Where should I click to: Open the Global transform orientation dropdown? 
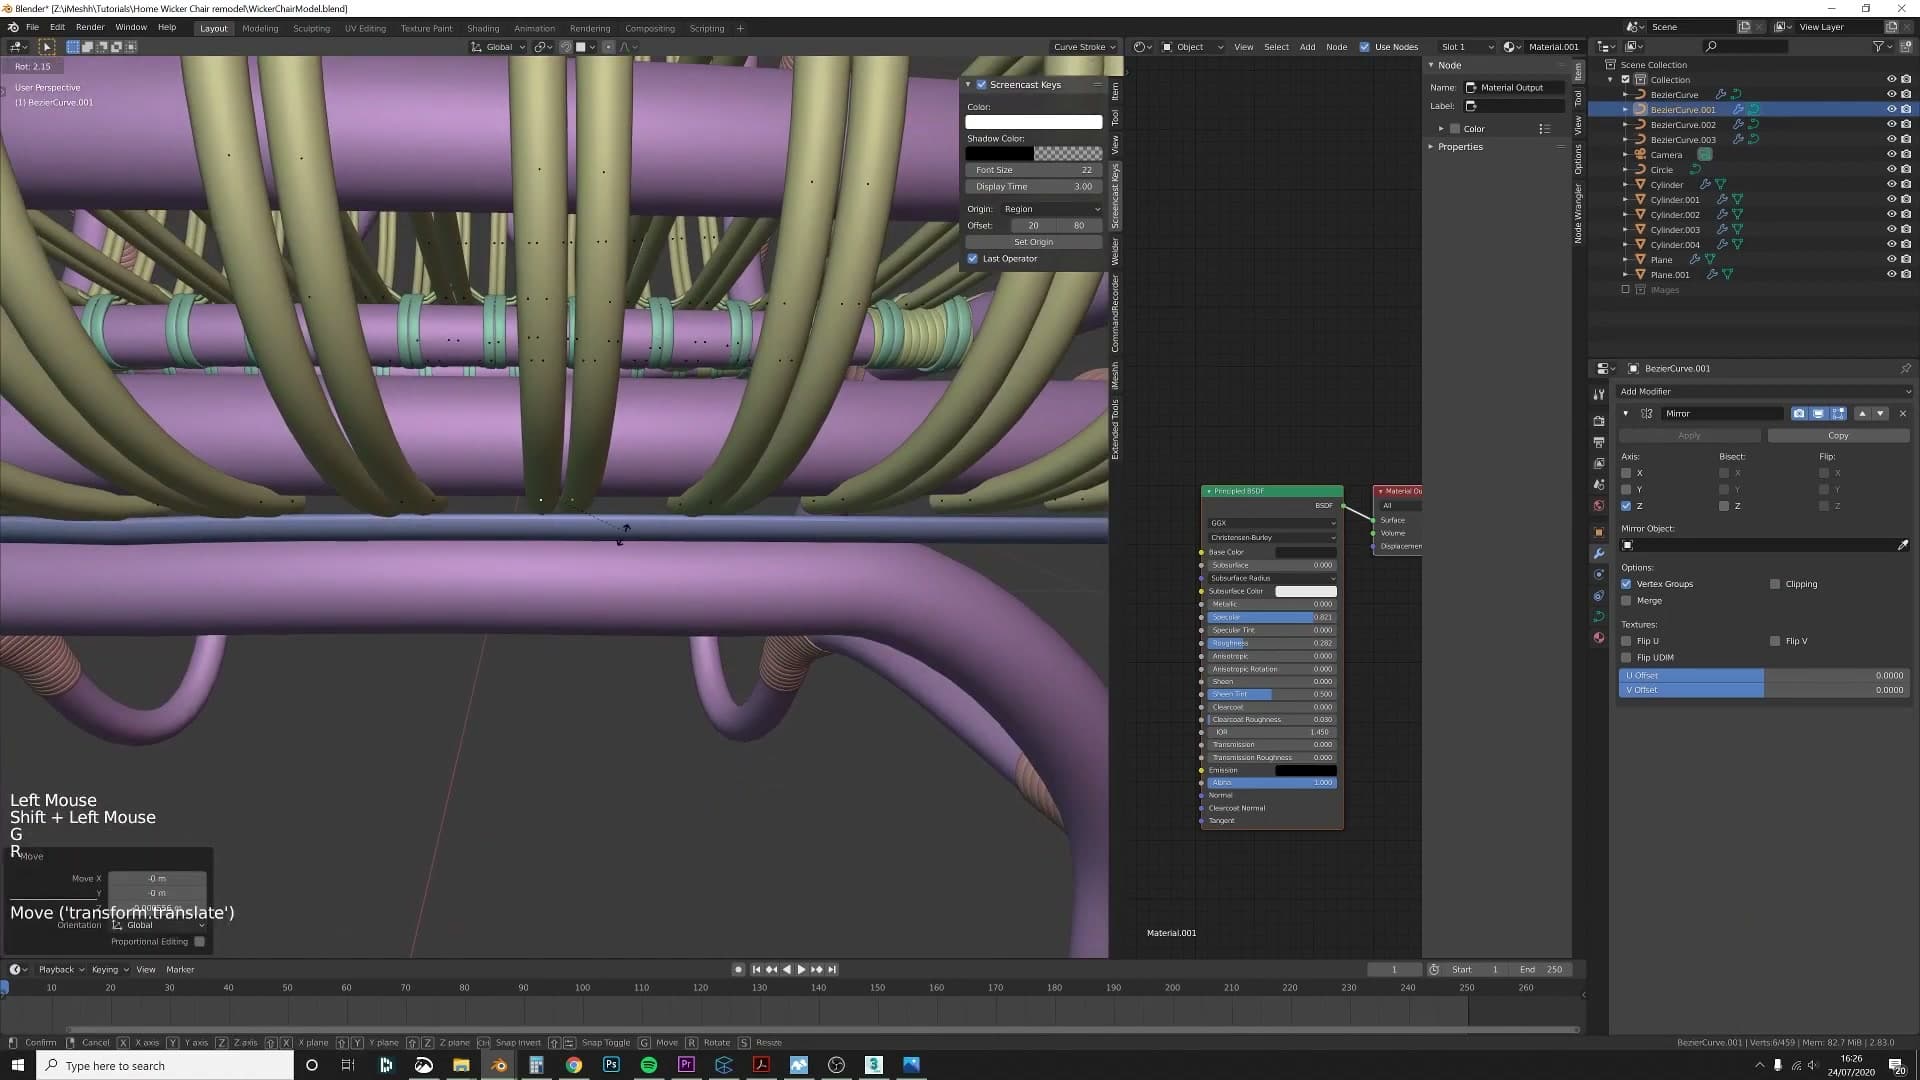pos(498,47)
